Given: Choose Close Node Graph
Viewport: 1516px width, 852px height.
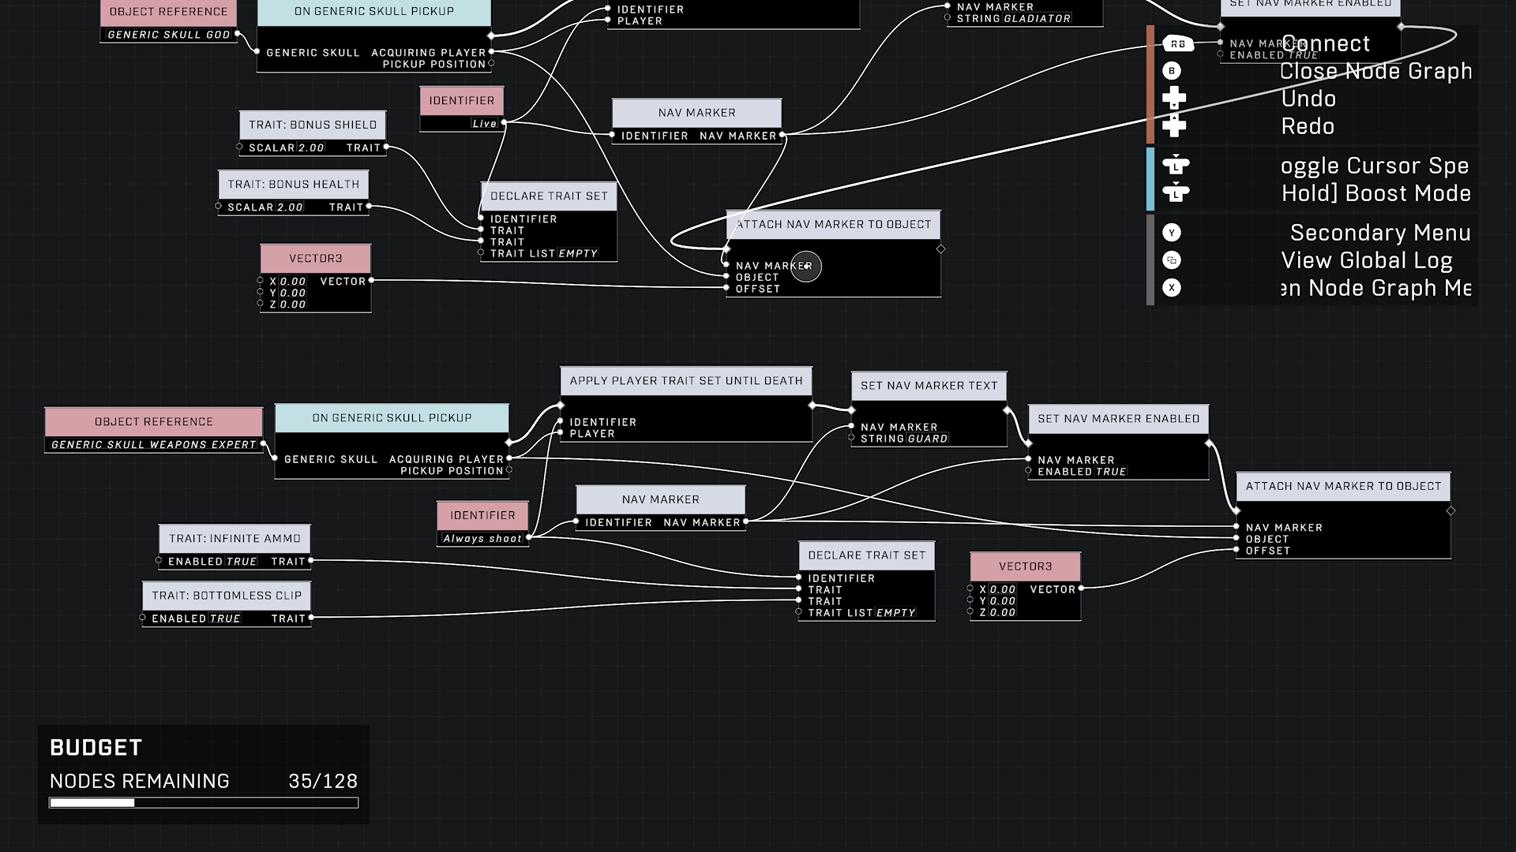Looking at the screenshot, I should 1376,71.
